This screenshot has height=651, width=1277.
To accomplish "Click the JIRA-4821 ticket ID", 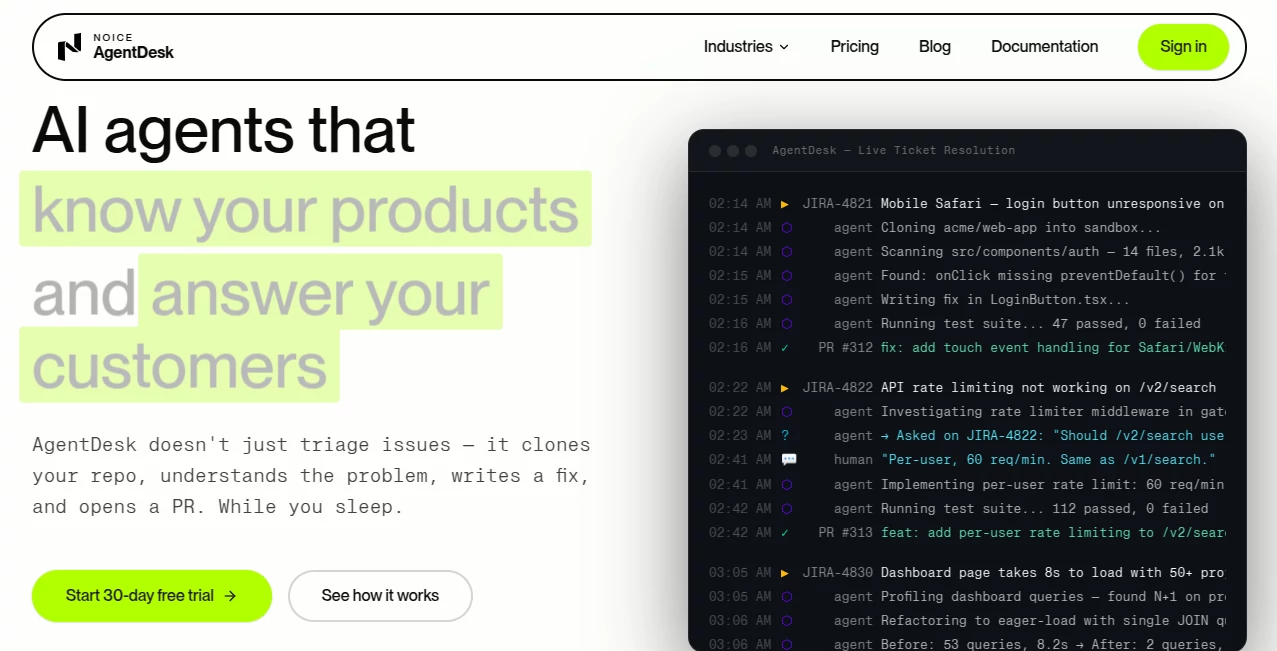I will click(x=837, y=204).
